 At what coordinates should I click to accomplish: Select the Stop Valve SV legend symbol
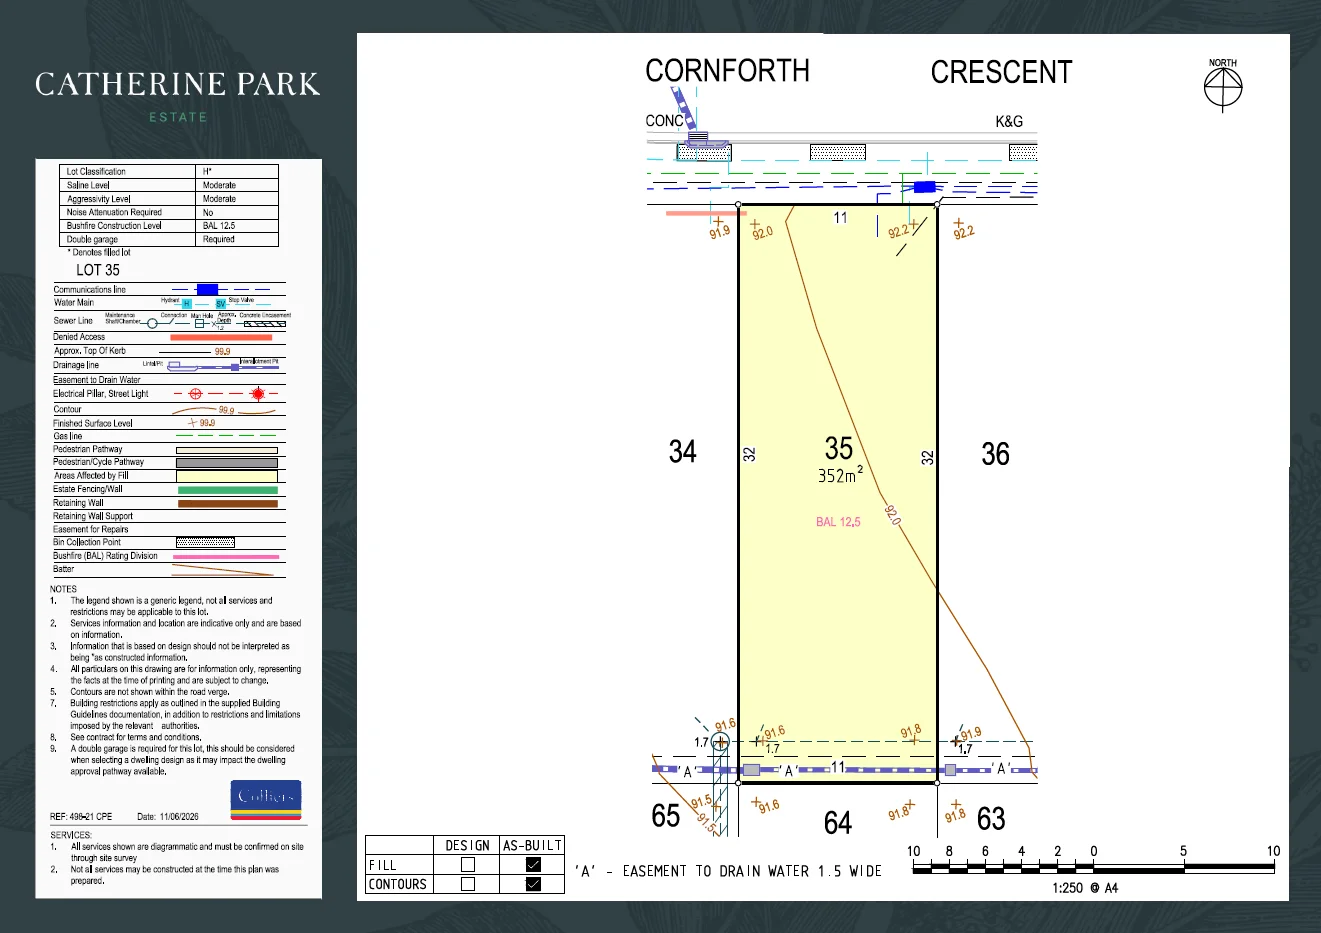[x=221, y=303]
